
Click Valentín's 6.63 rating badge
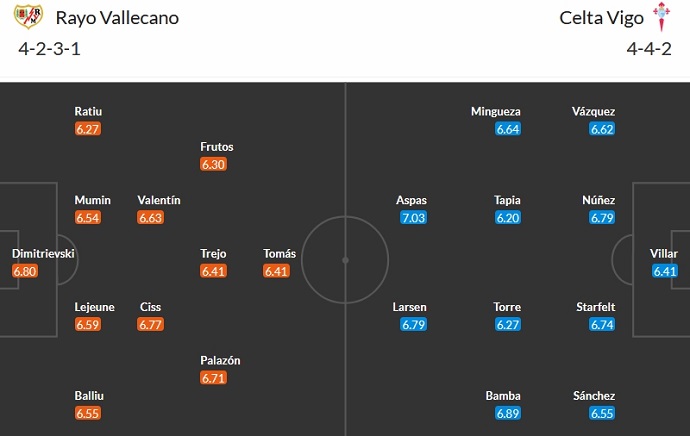[151, 217]
